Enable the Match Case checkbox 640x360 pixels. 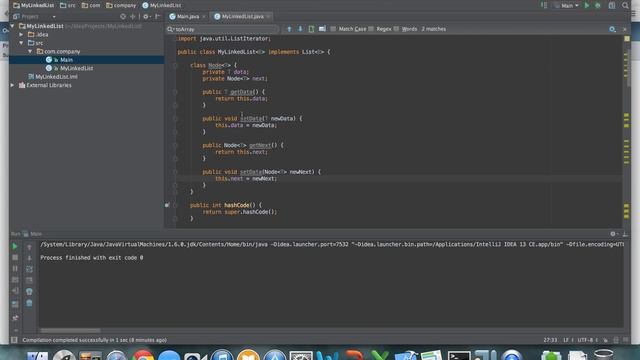click(x=333, y=29)
